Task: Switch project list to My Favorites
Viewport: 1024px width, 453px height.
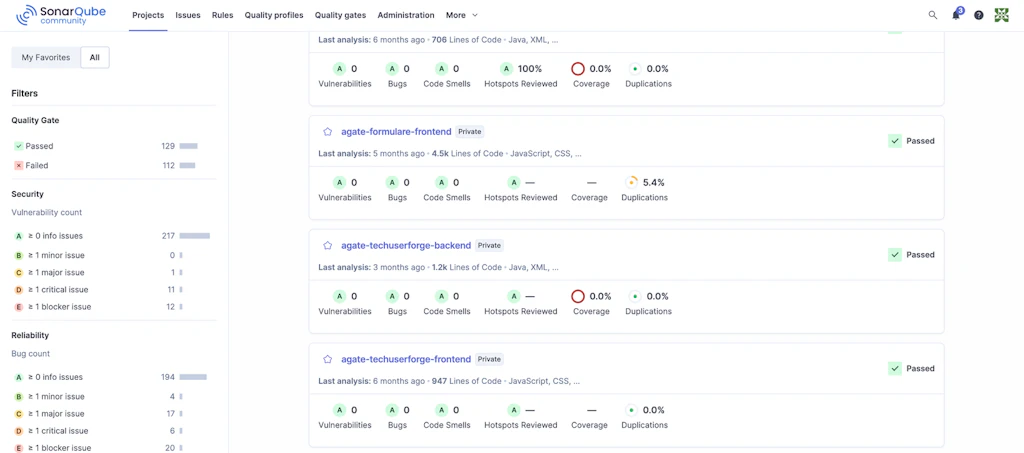Action: click(x=46, y=57)
